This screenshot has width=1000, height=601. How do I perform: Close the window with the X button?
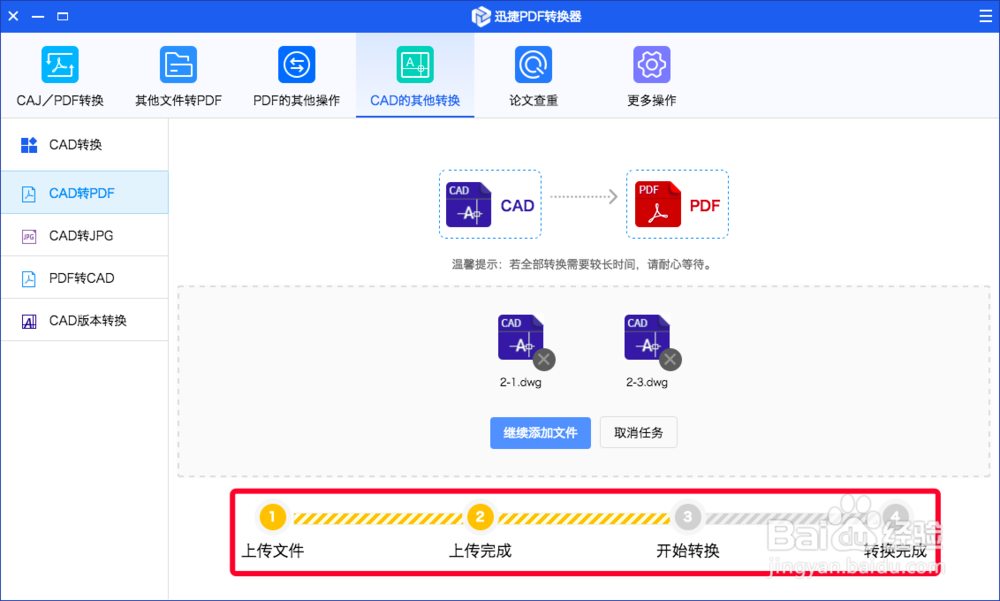coord(13,16)
